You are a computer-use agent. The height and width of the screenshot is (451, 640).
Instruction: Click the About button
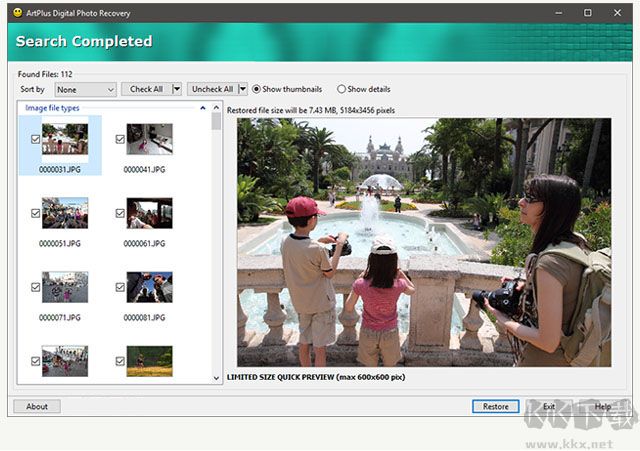coord(37,406)
